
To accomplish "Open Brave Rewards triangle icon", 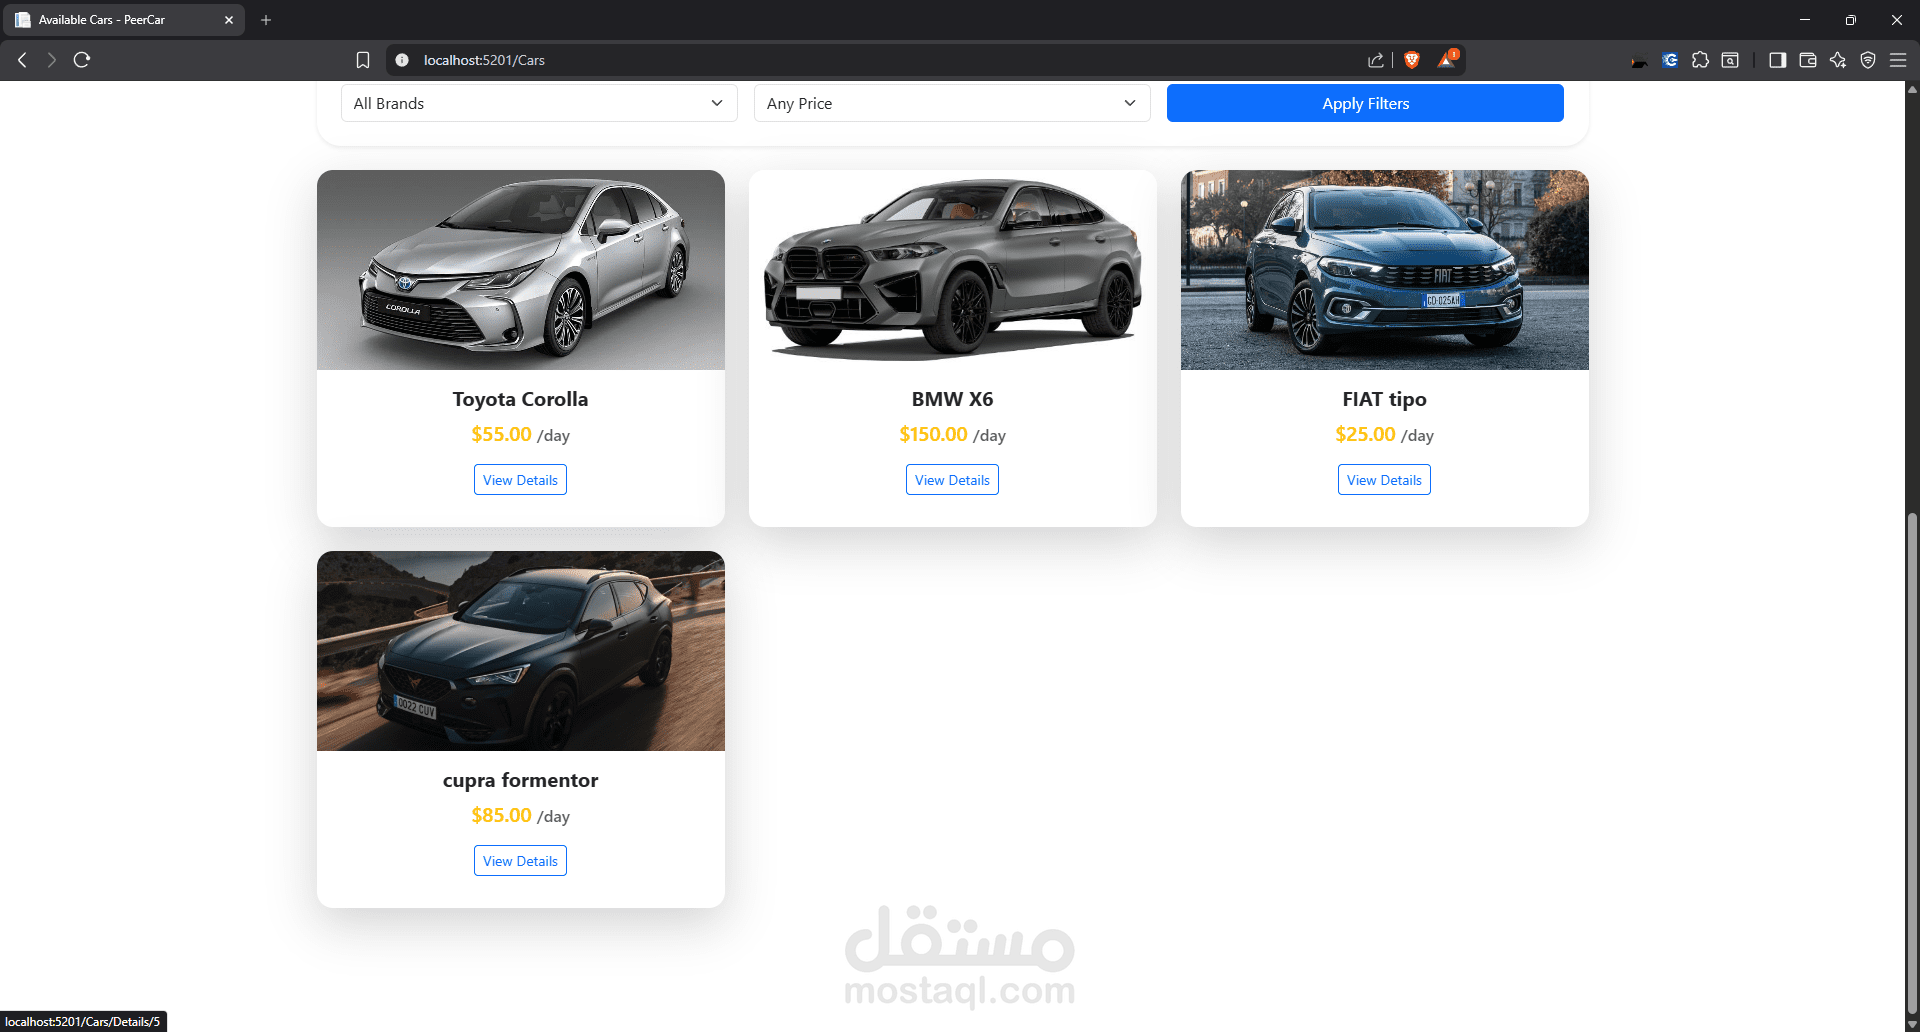I will point(1447,60).
